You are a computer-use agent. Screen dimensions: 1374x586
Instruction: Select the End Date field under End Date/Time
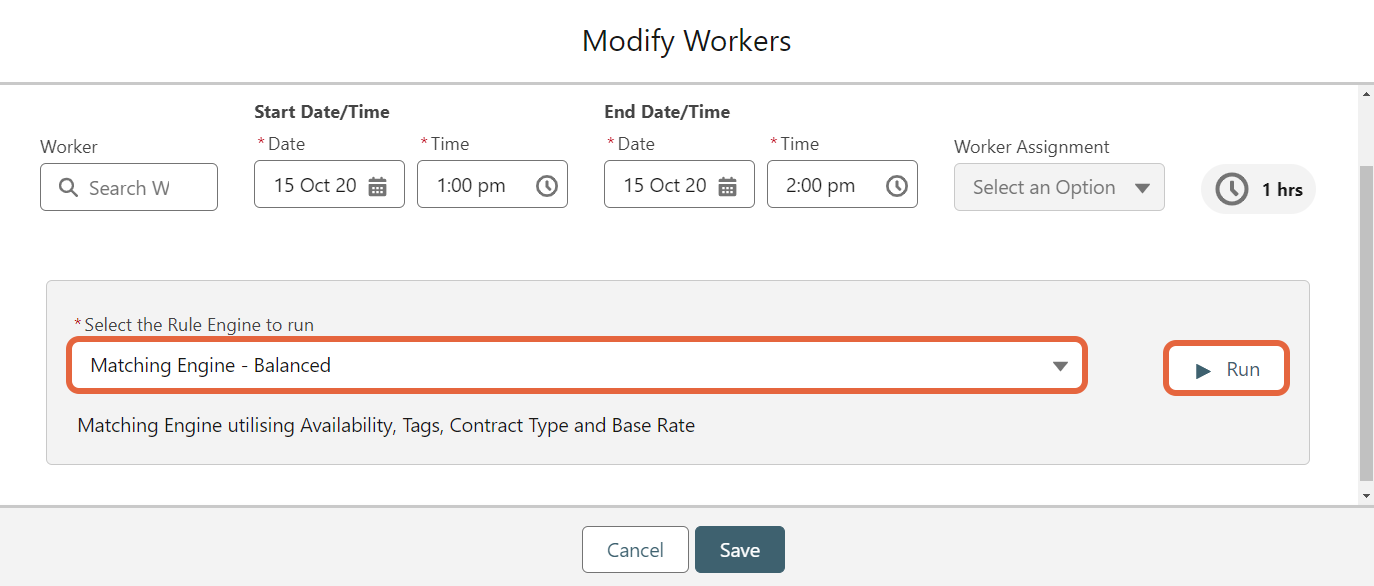pos(665,184)
